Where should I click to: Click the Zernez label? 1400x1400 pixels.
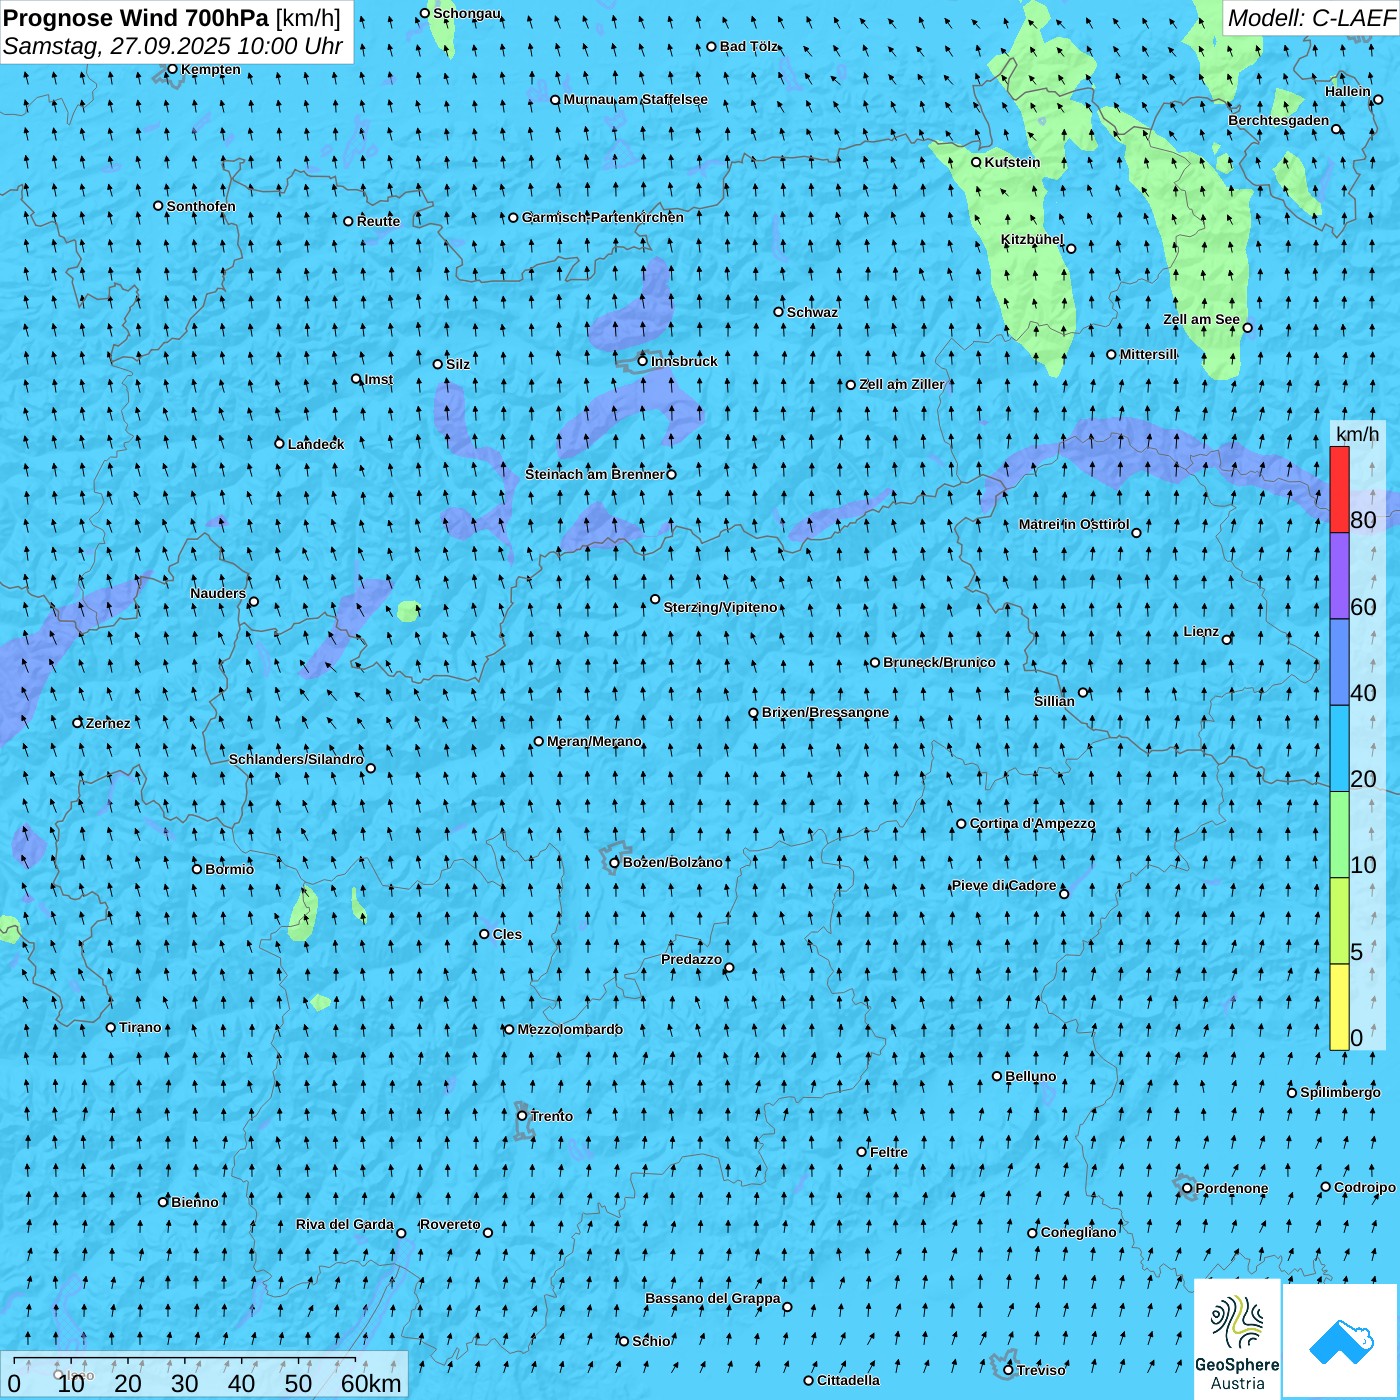point(108,723)
